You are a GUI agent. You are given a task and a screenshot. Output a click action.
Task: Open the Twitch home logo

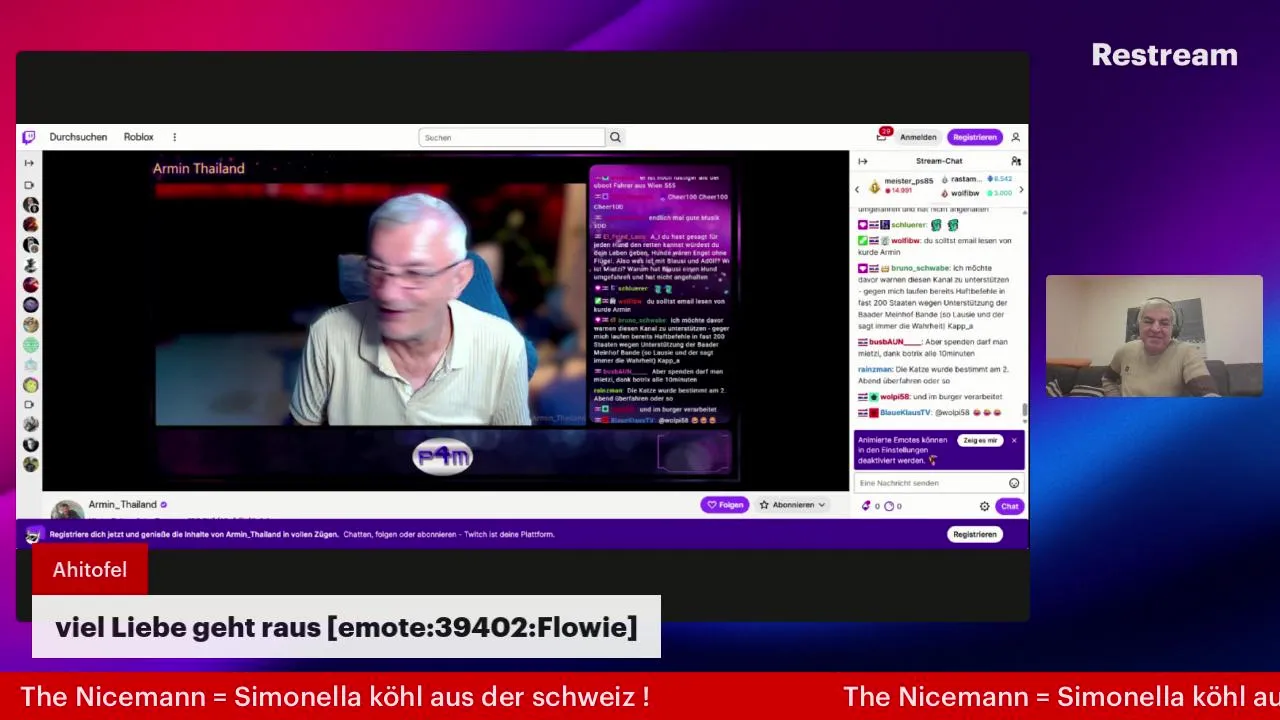(x=29, y=137)
